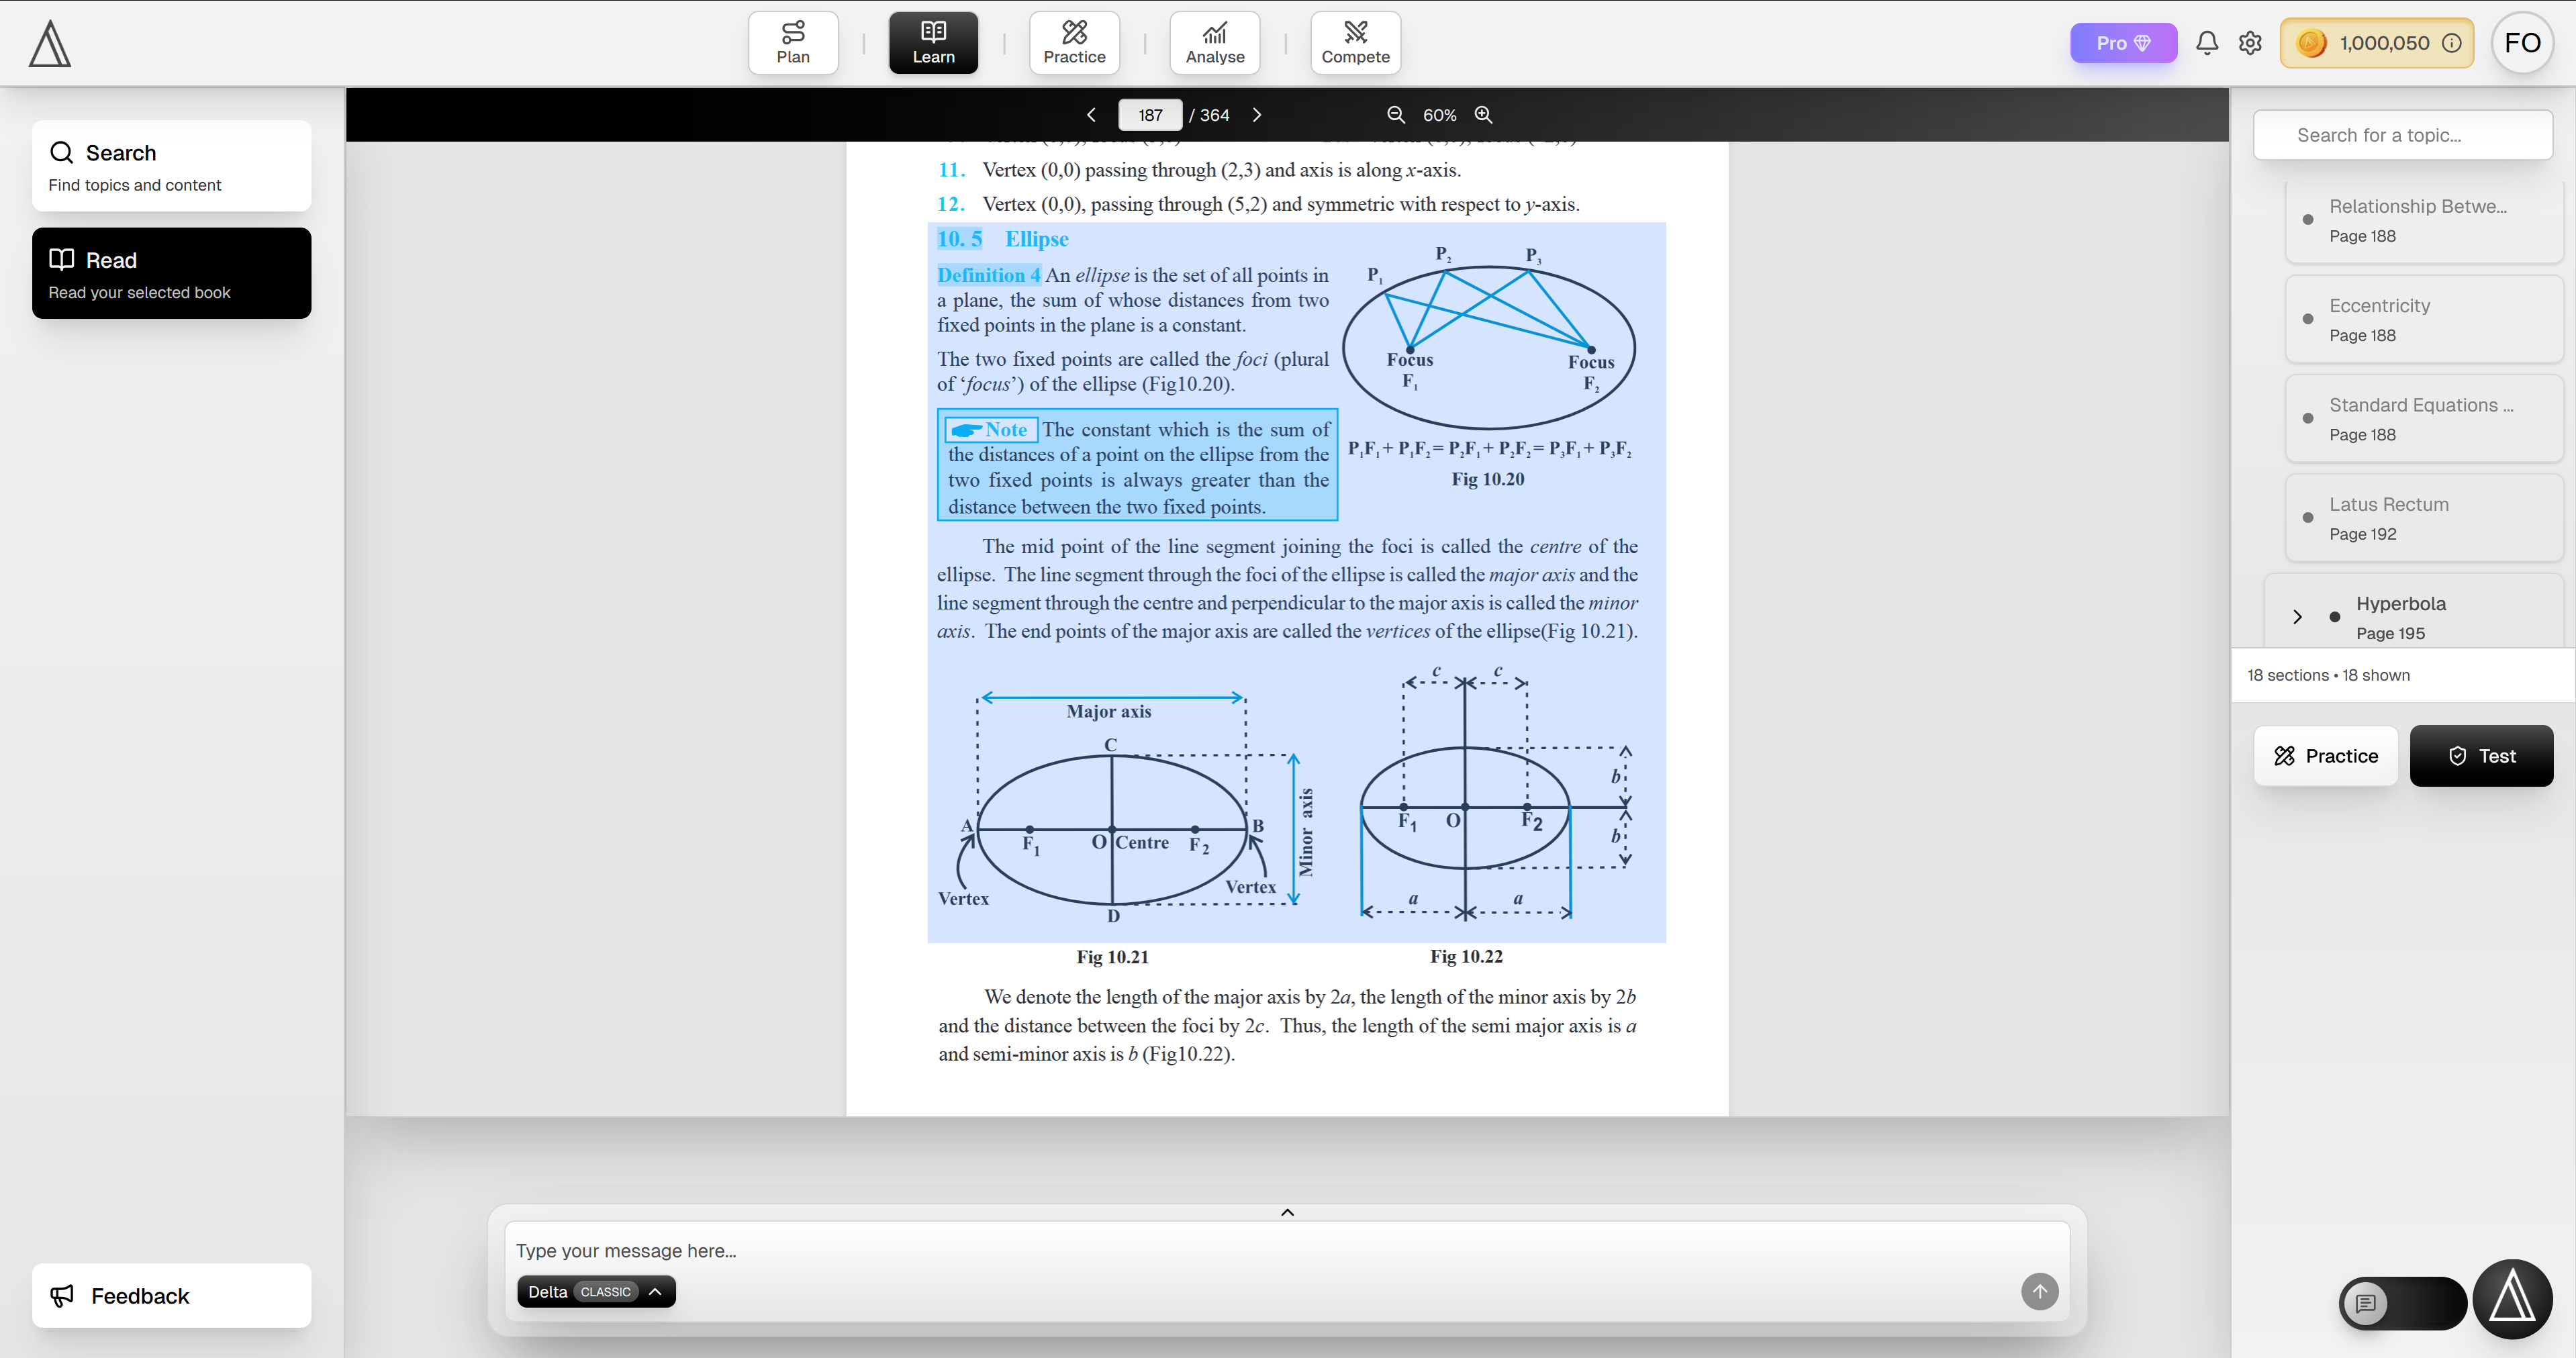Expand the Hyperbola section
This screenshot has width=2576, height=1358.
[2297, 617]
